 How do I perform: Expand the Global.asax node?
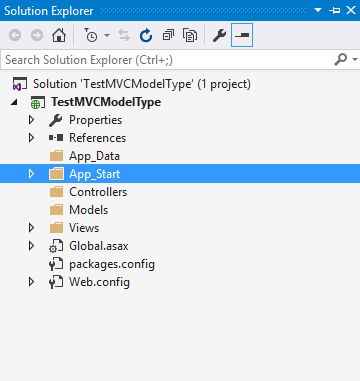pyautogui.click(x=31, y=246)
